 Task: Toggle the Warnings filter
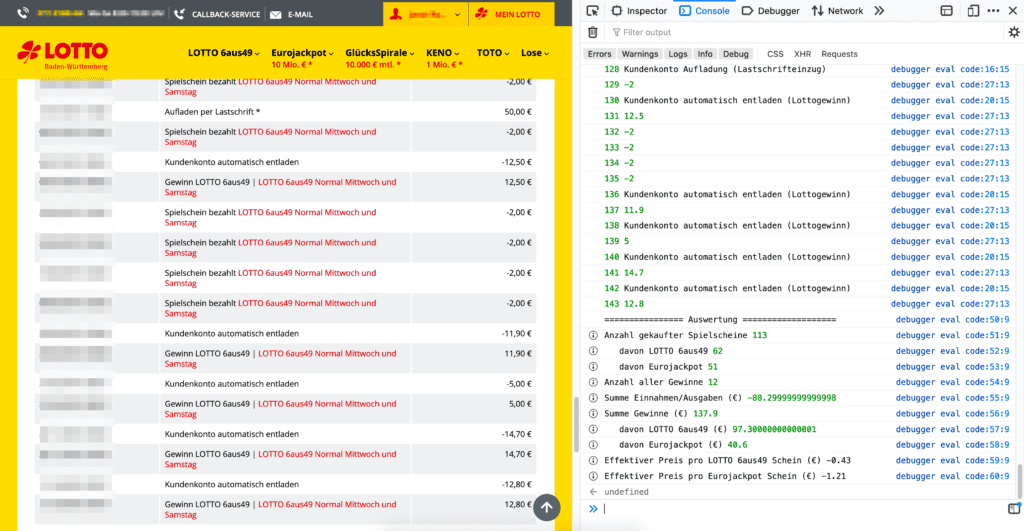click(639, 54)
